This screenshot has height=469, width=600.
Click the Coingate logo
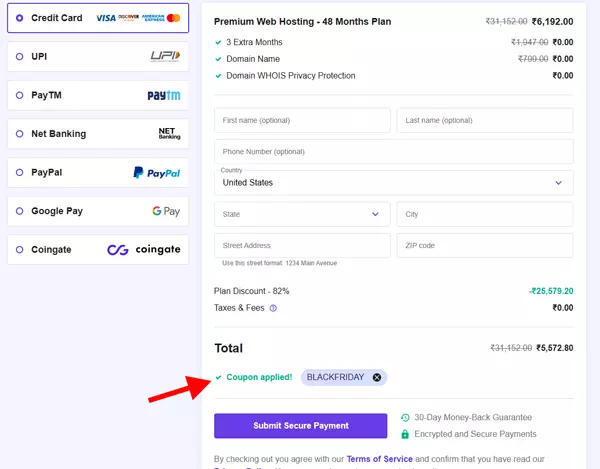click(144, 250)
